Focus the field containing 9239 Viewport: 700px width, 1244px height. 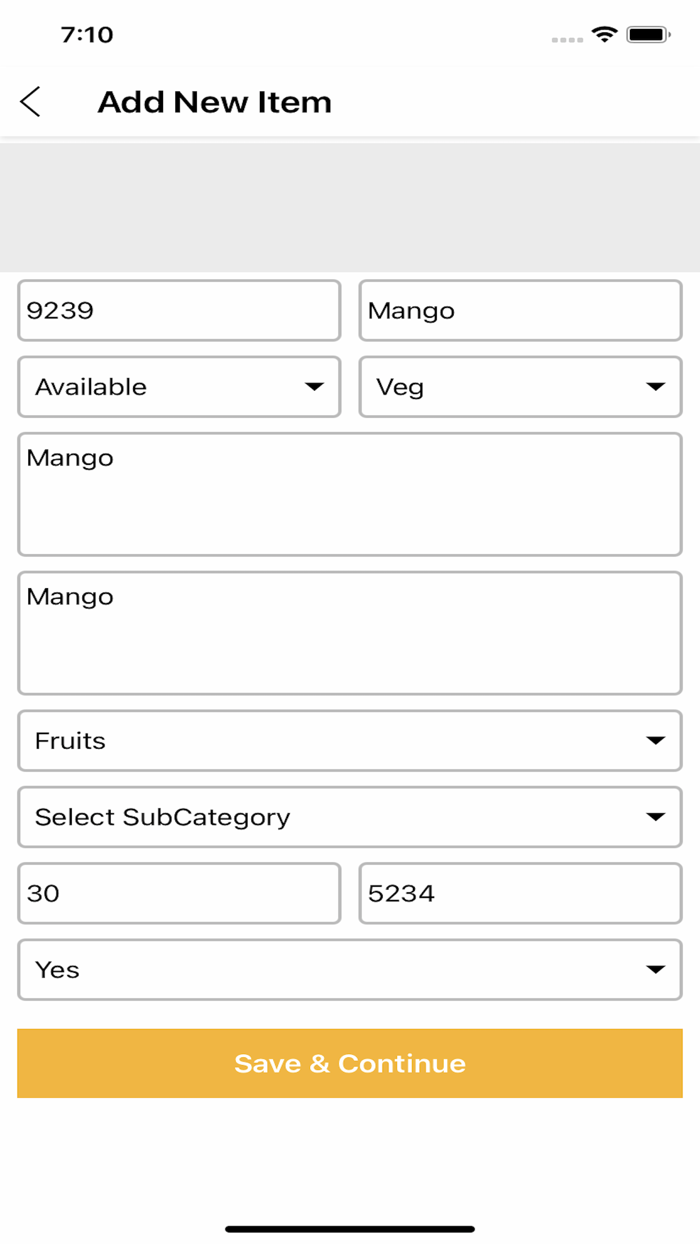point(179,311)
